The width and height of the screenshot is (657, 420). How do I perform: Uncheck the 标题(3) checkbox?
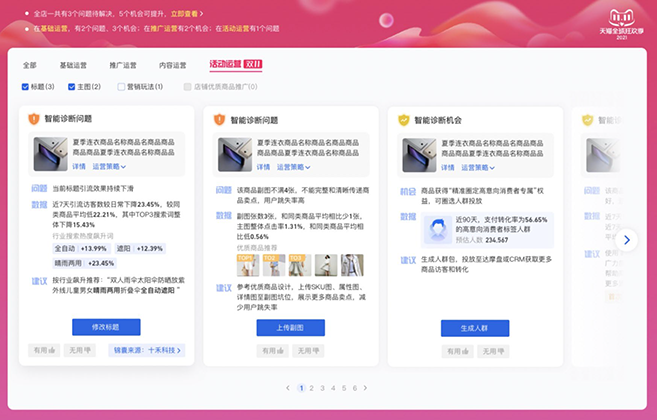pos(26,87)
